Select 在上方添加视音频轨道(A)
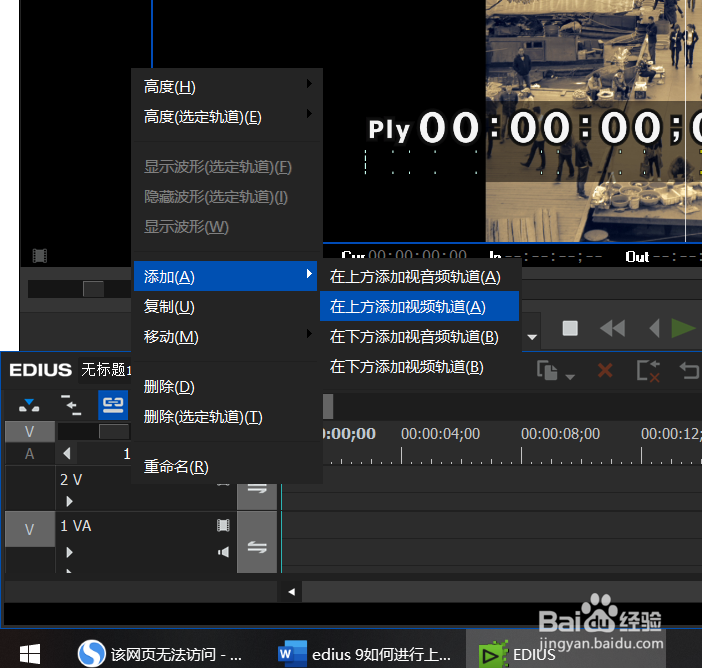 [419, 277]
